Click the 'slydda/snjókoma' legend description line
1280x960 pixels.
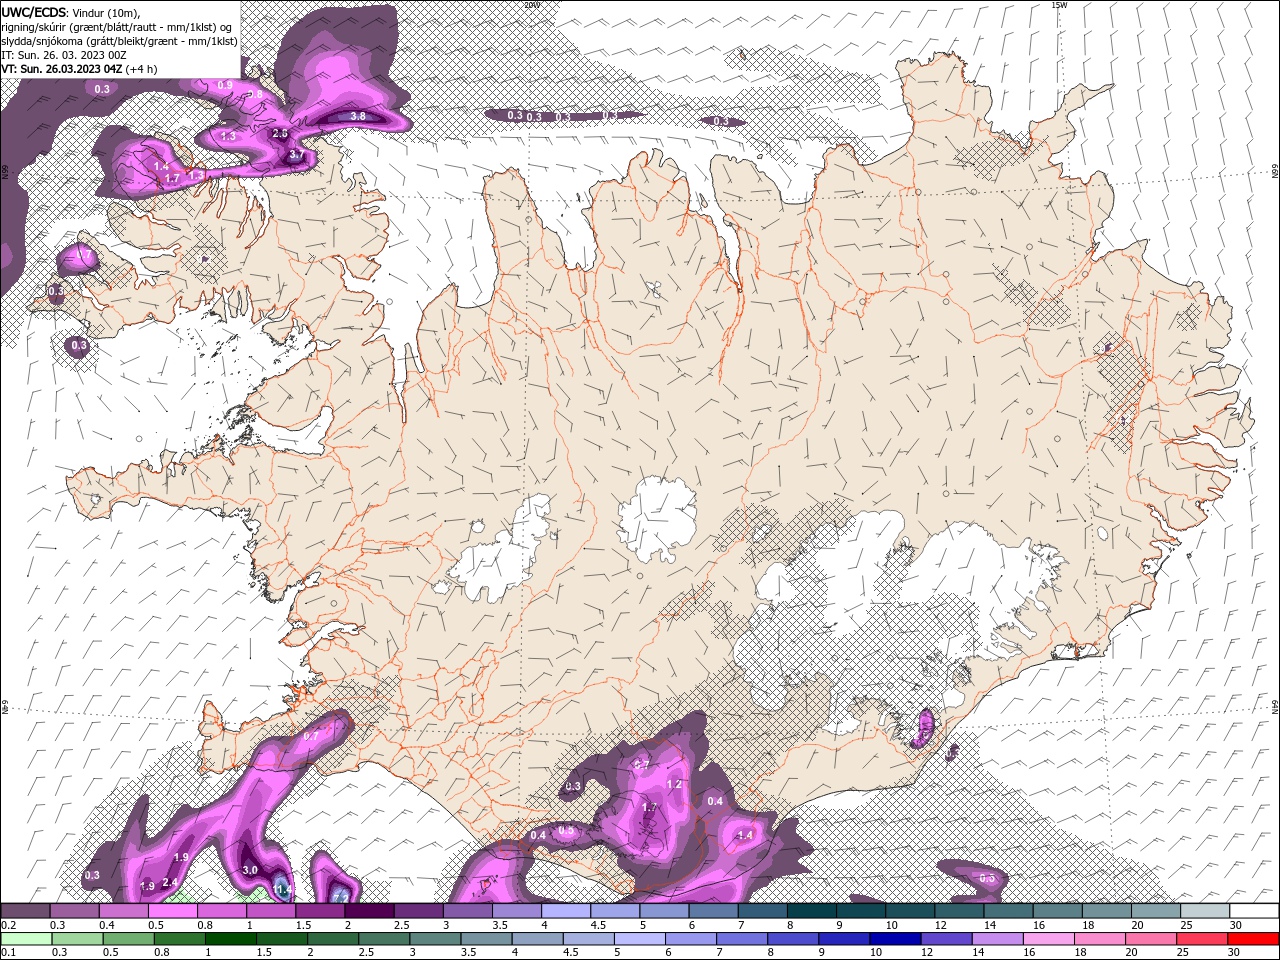coord(119,41)
